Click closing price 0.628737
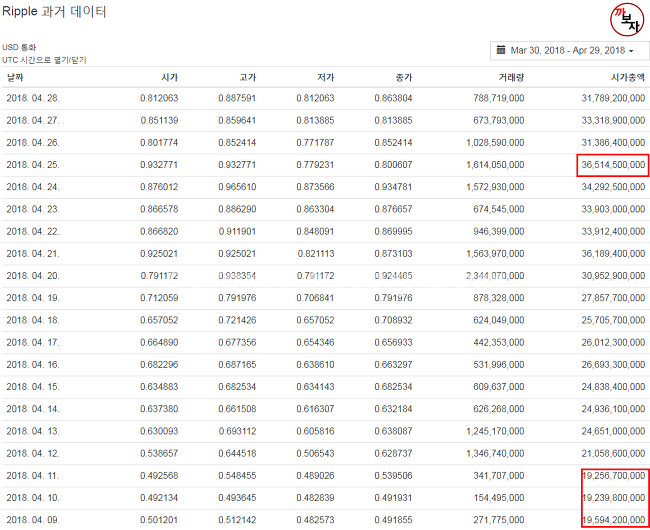This screenshot has height=530, width=650. tap(393, 453)
